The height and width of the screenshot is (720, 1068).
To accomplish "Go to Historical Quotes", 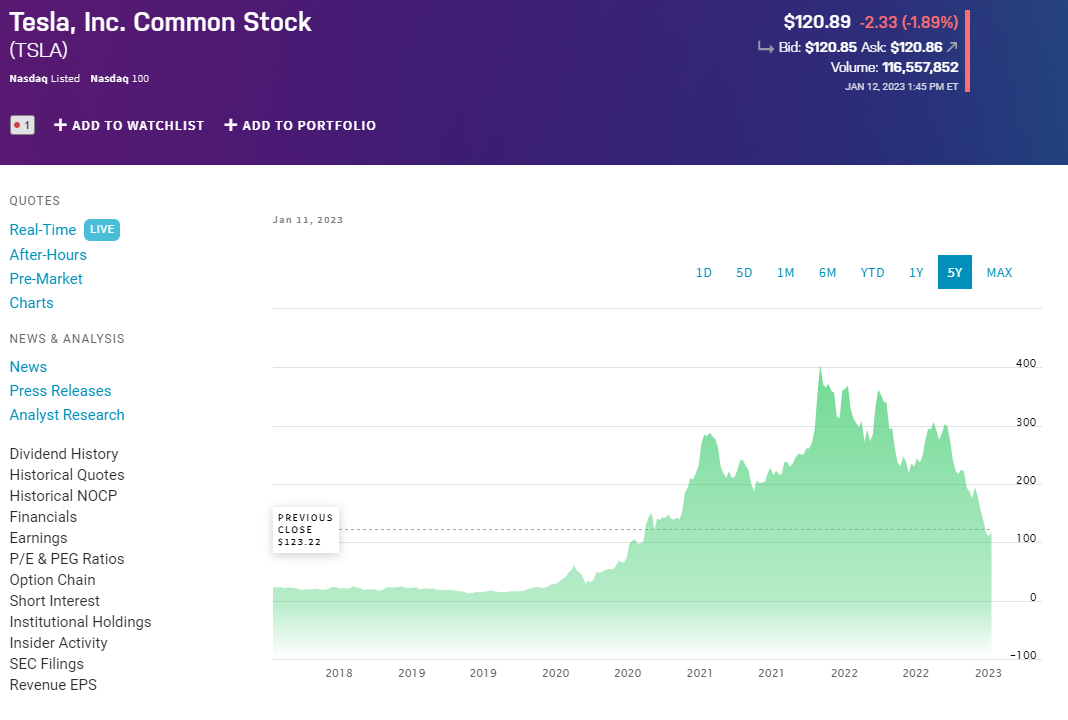I will point(67,475).
